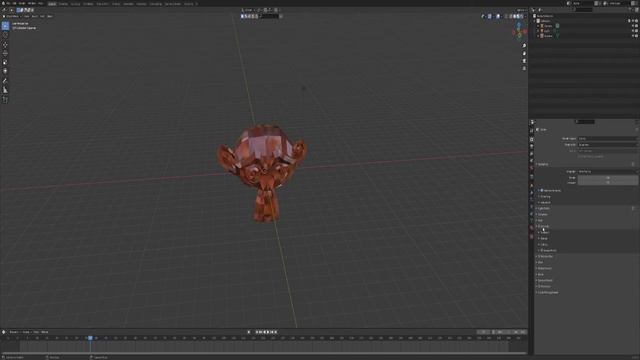Viewport: 640px width, 360px height.
Task: Collapse the Sampling panel
Action: click(543, 164)
